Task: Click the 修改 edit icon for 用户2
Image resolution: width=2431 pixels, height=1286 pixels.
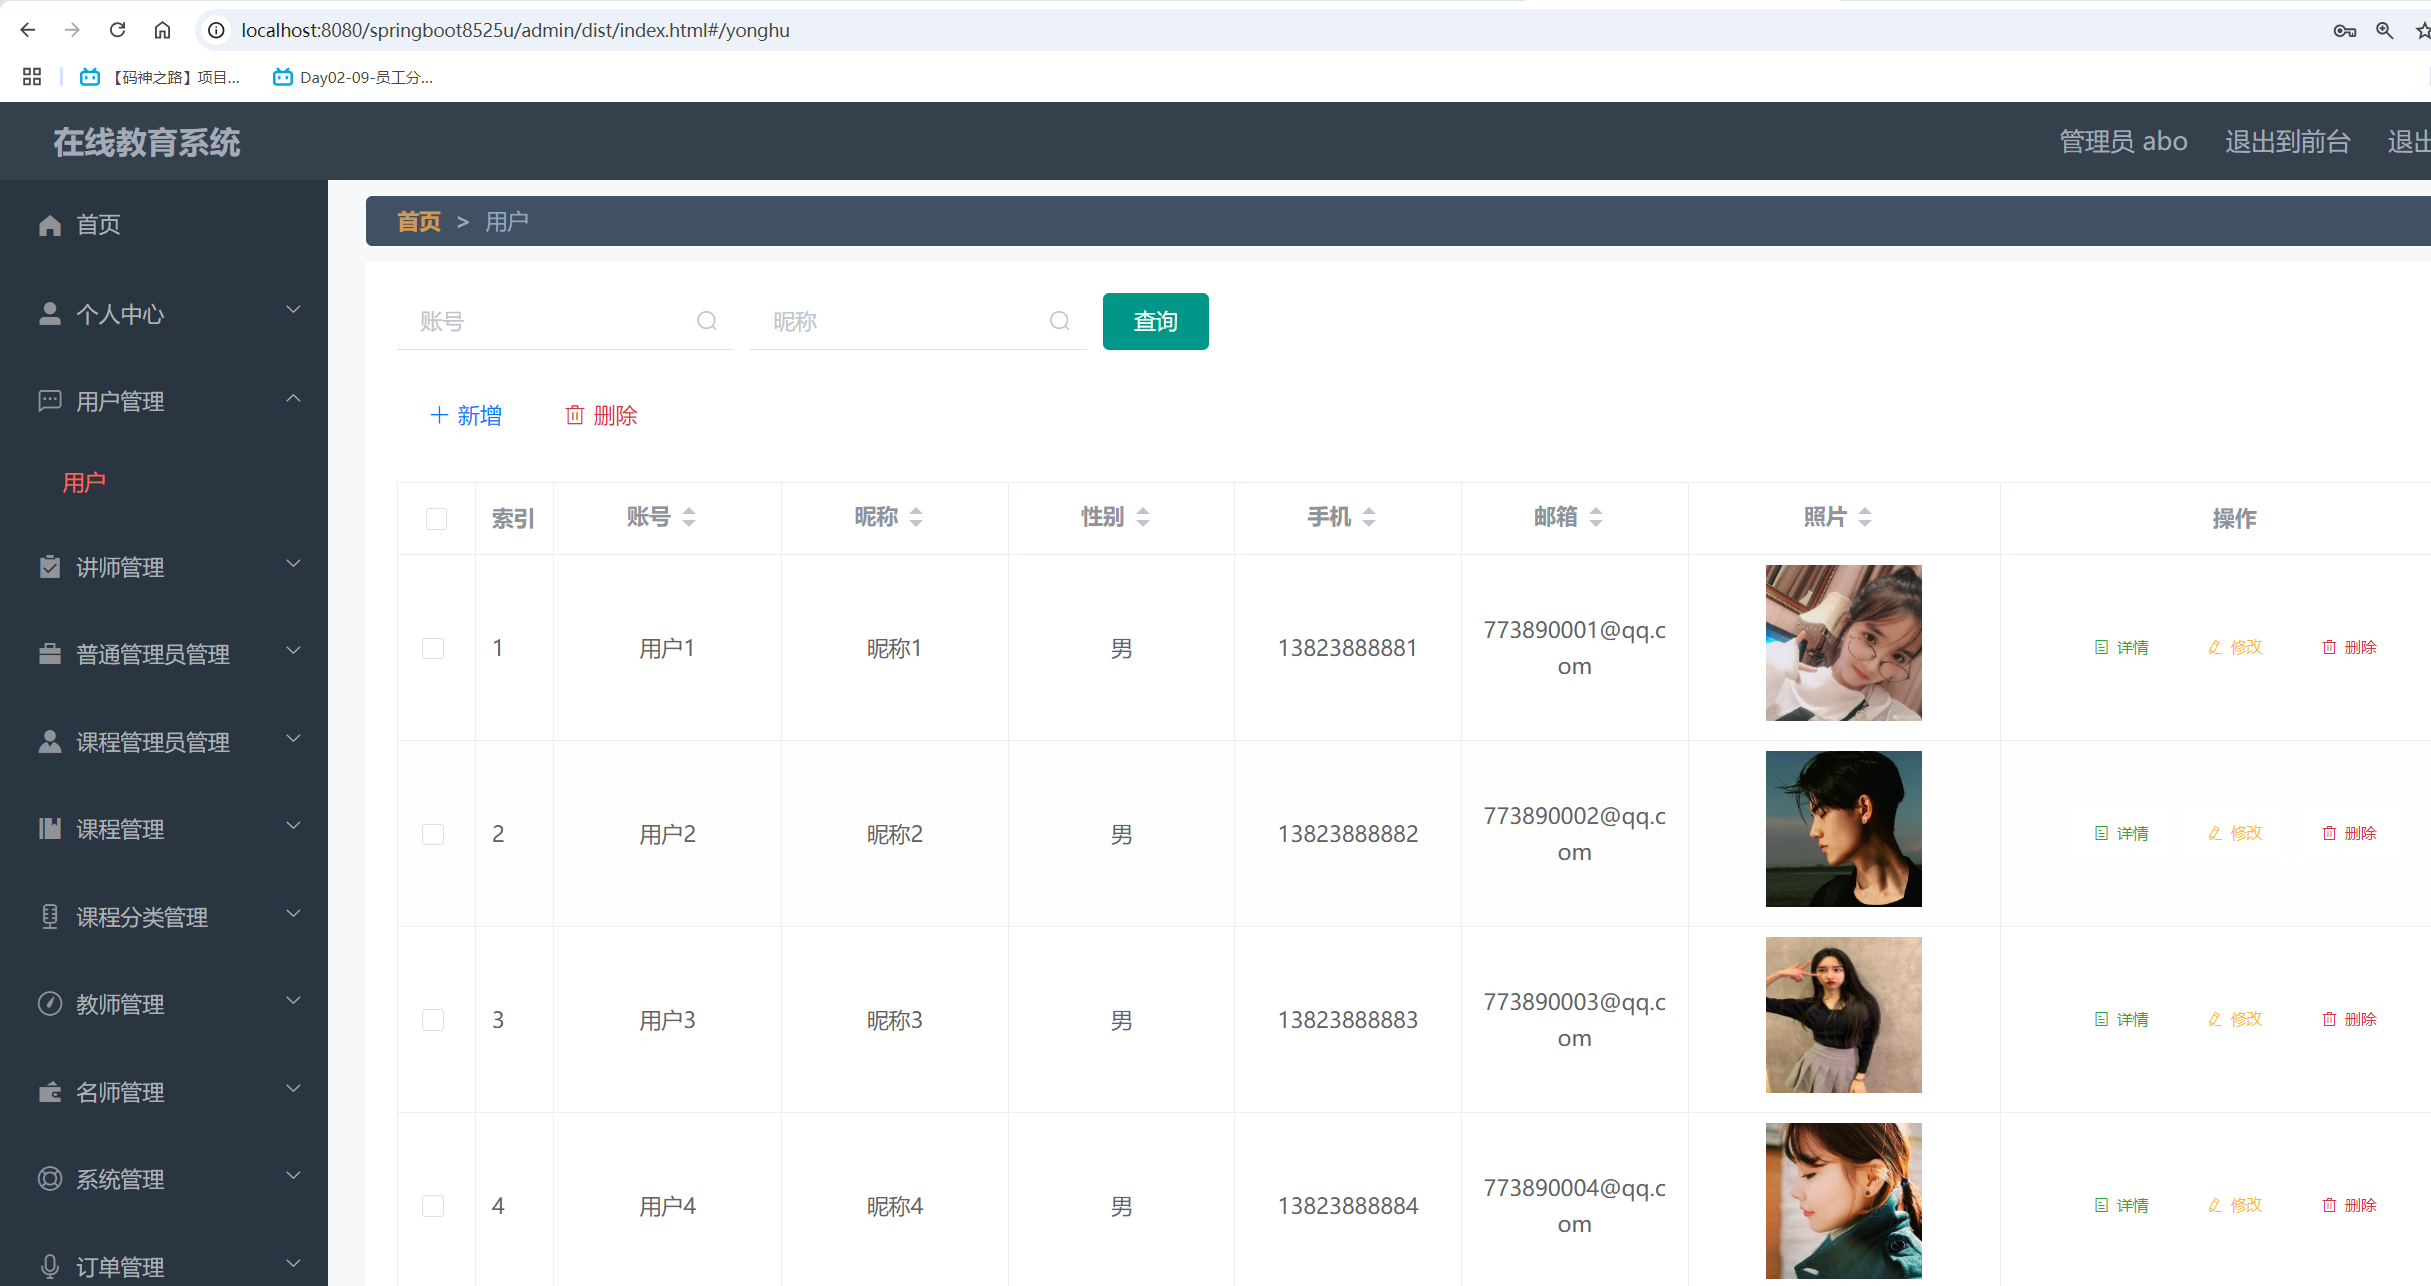Action: 2215,832
